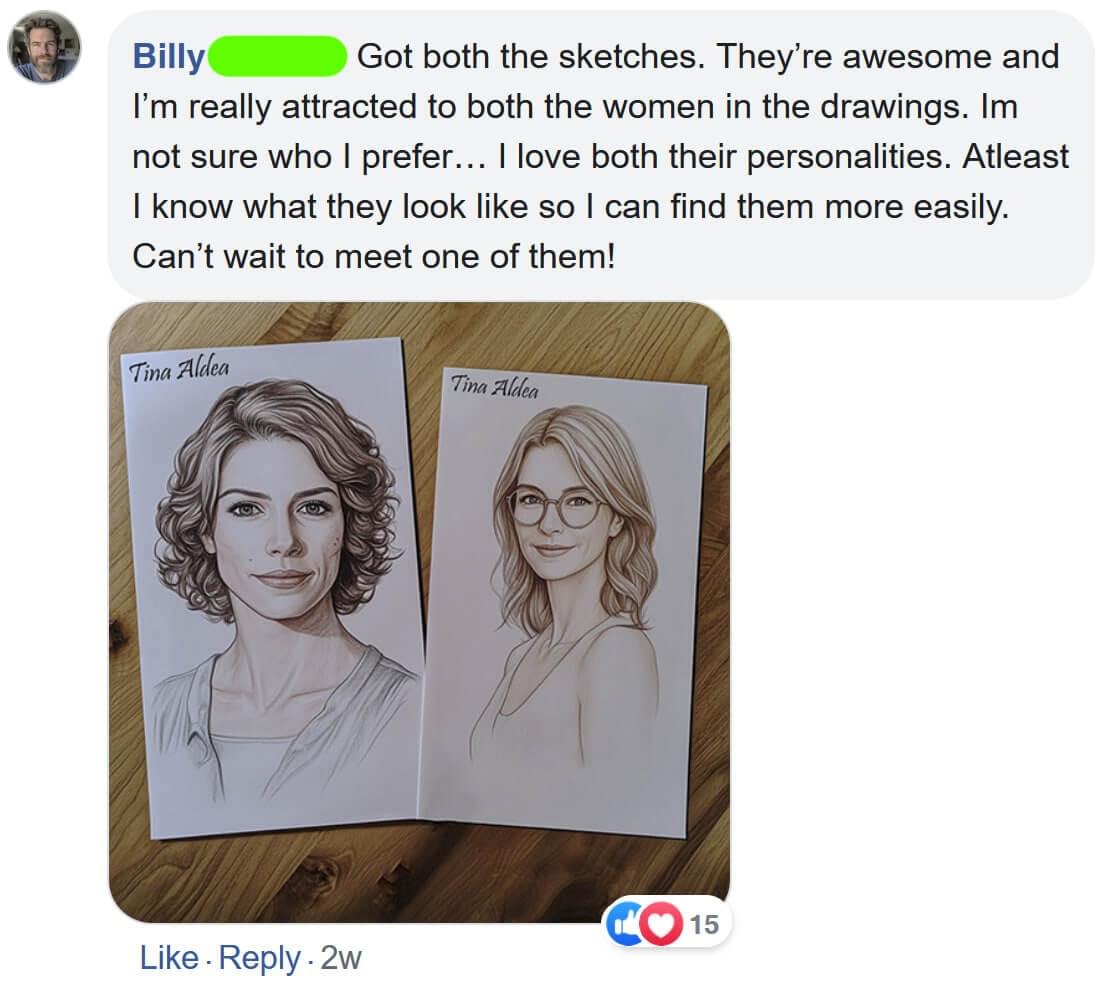1100x992 pixels.
Task: Reply to Billy's comment
Action: click(259, 959)
